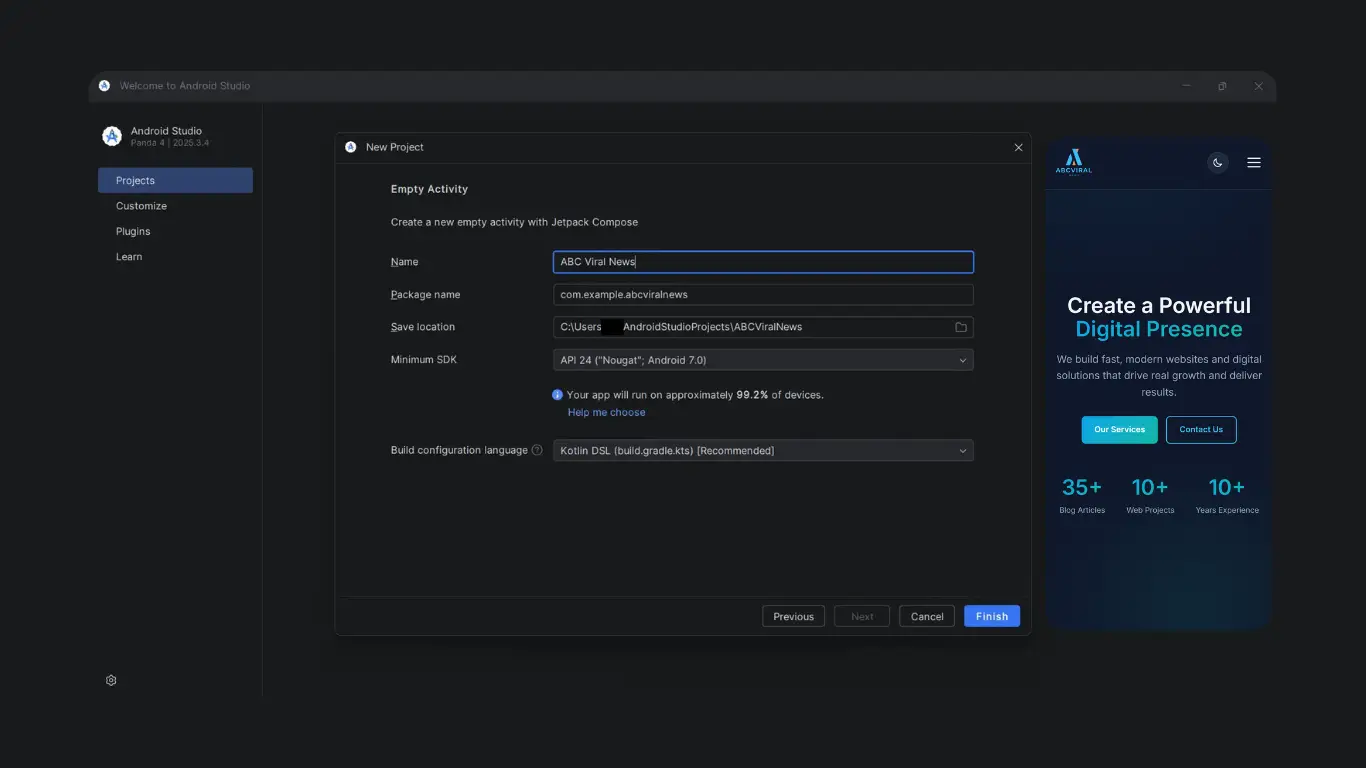Image resolution: width=1366 pixels, height=768 pixels.
Task: Click '10+ Web Projects' stat in preview
Action: 1150,495
